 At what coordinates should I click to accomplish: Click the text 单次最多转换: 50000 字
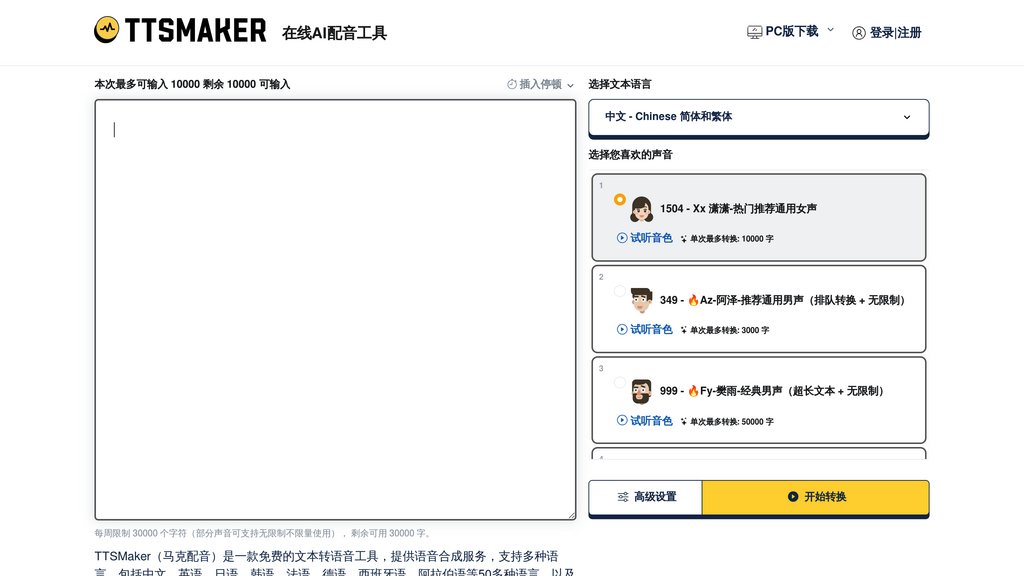(x=731, y=422)
